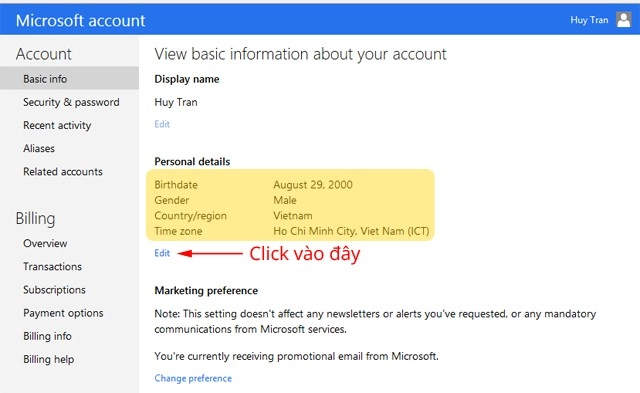The image size is (640, 393).
Task: Click the birthdate value August 29, 2000
Action: (313, 185)
